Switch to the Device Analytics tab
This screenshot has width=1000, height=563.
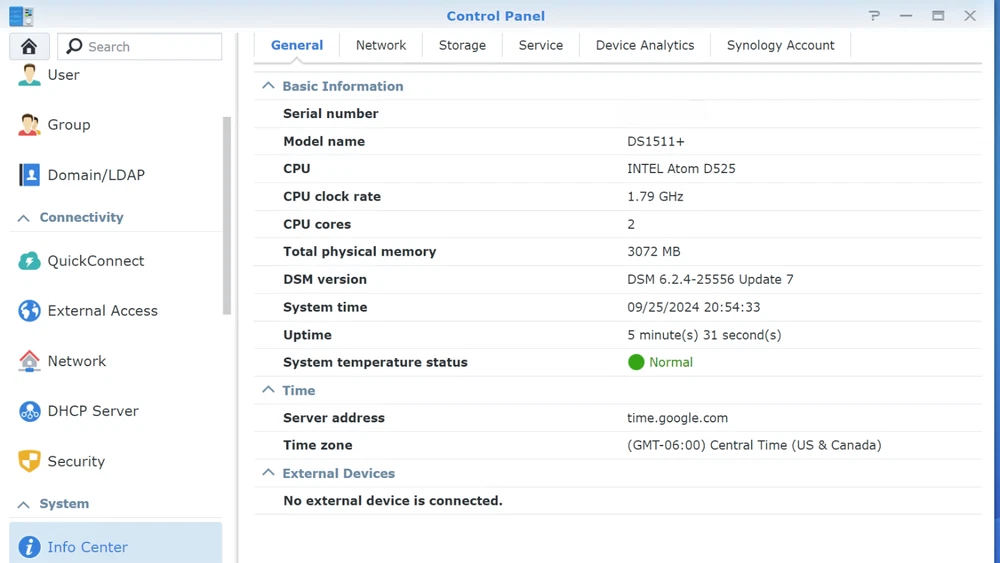point(644,45)
